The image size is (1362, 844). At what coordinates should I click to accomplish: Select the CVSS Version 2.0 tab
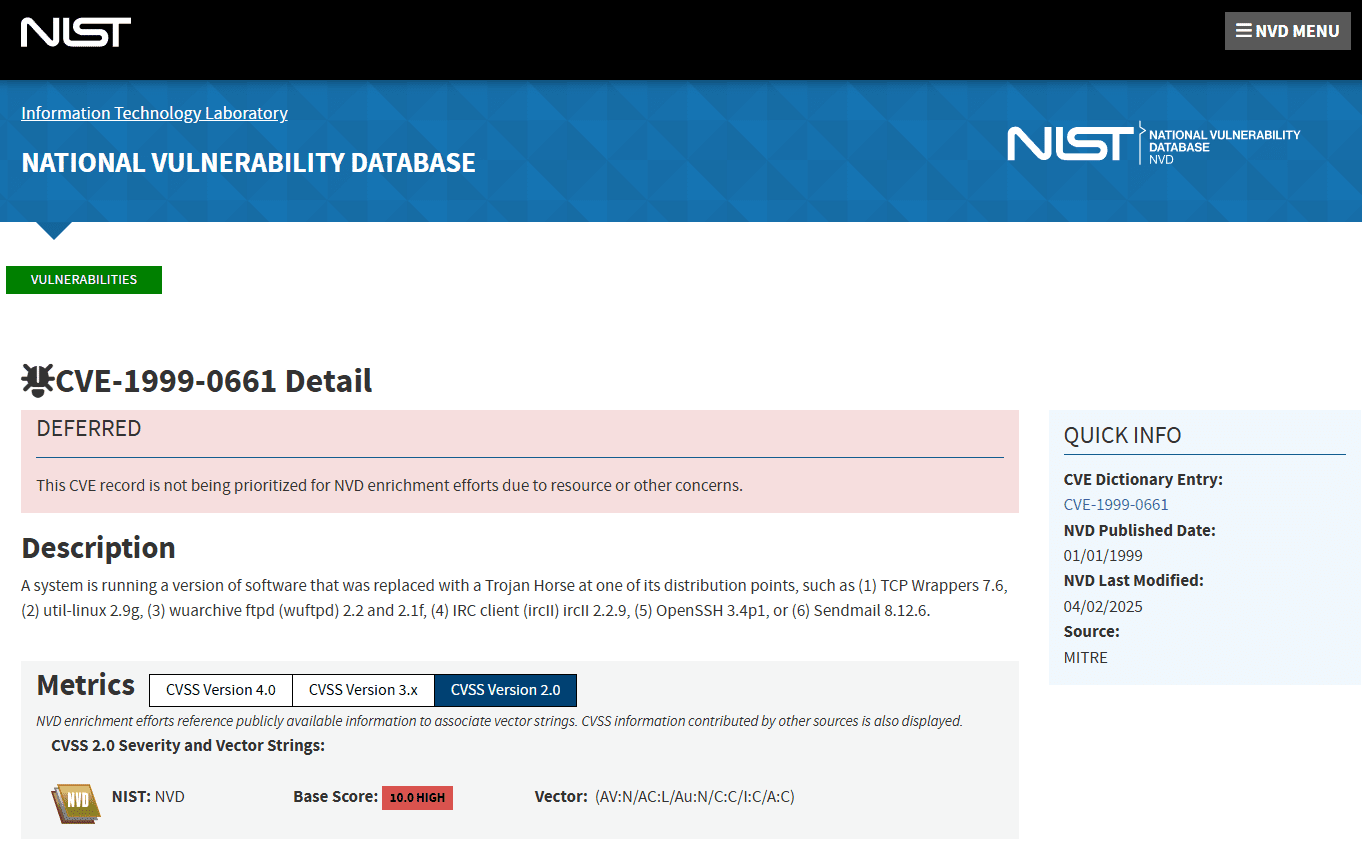click(505, 690)
